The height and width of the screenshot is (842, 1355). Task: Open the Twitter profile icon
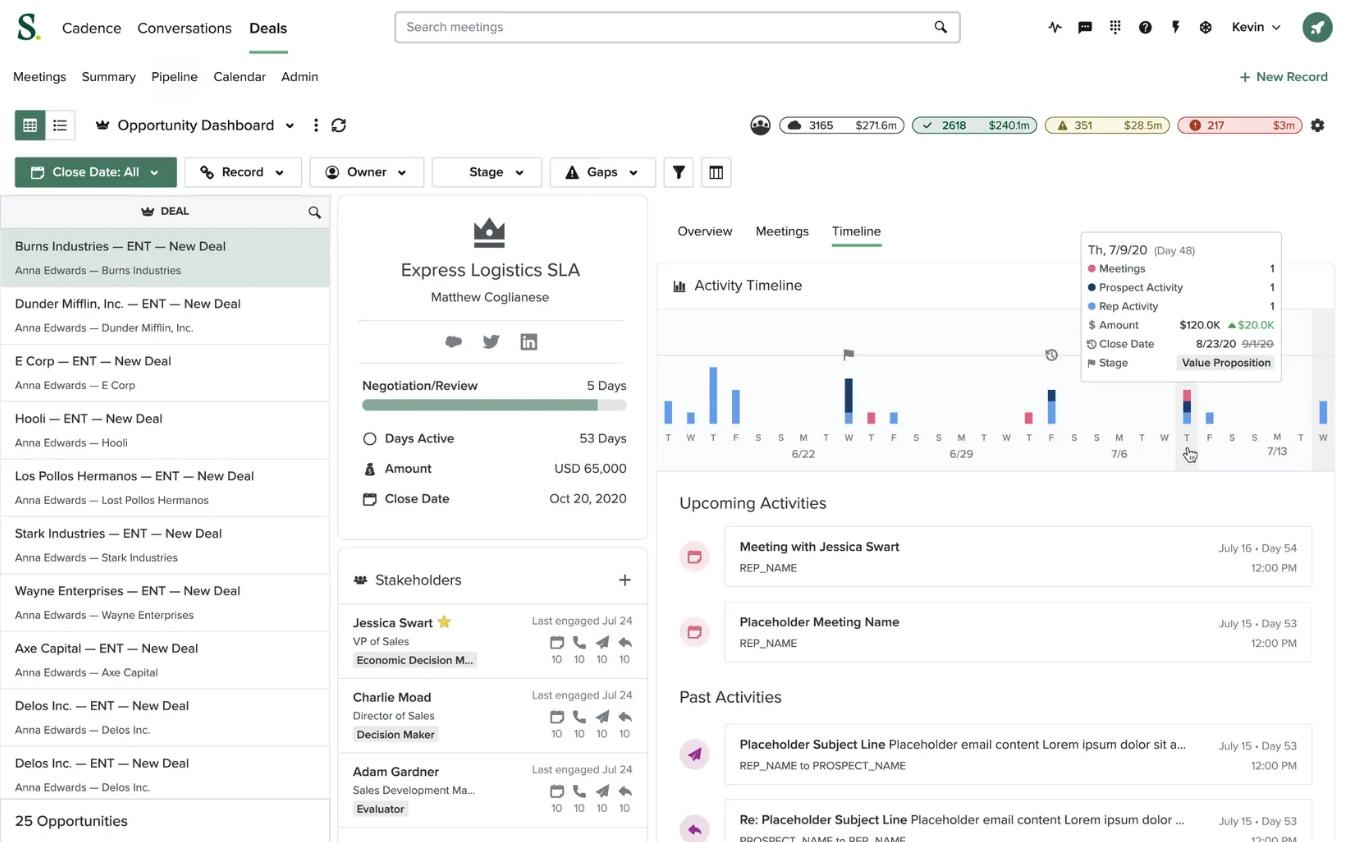click(x=491, y=342)
